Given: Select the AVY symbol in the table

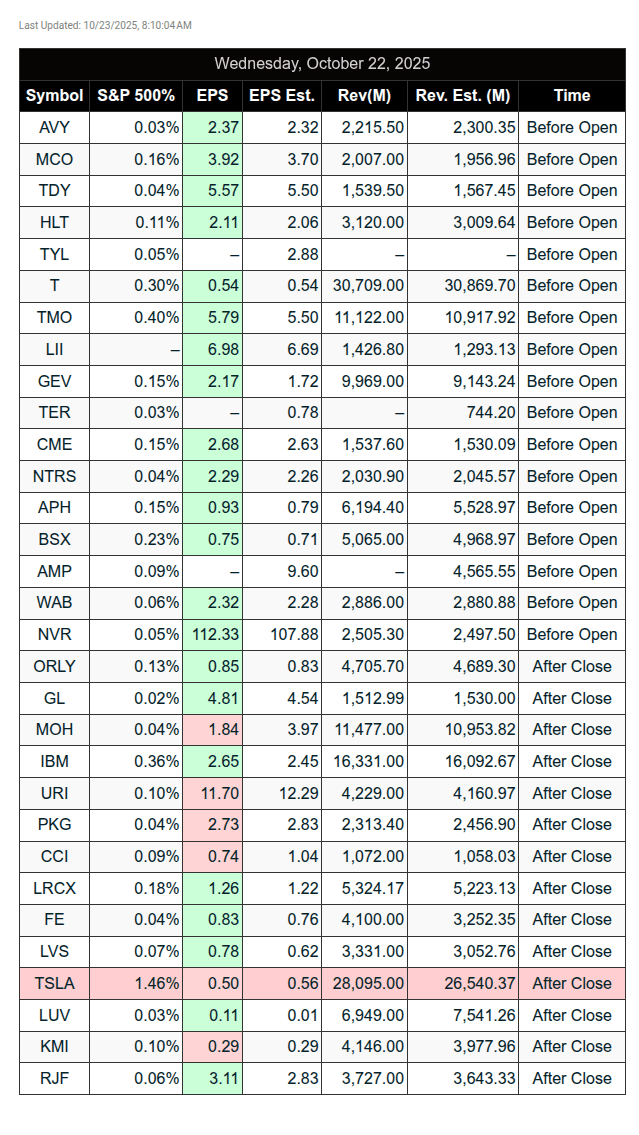Looking at the screenshot, I should 55,127.
